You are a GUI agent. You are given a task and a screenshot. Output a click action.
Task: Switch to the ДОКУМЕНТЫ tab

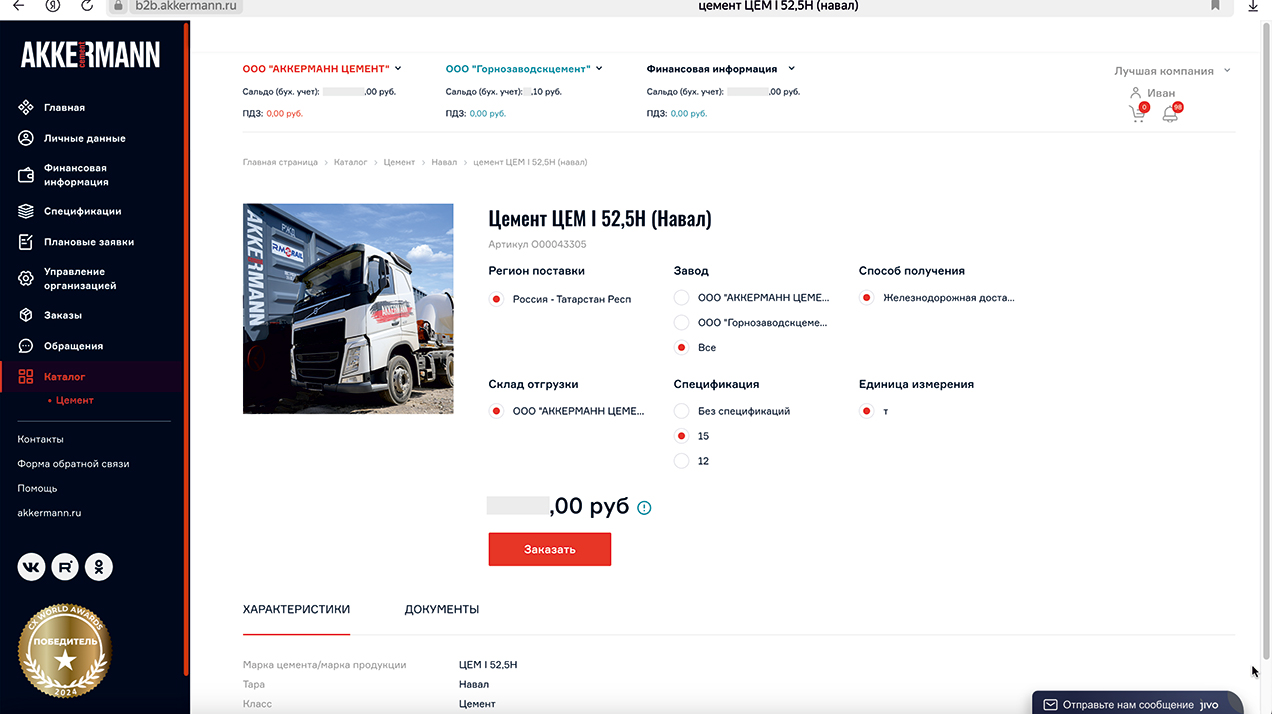(x=441, y=609)
